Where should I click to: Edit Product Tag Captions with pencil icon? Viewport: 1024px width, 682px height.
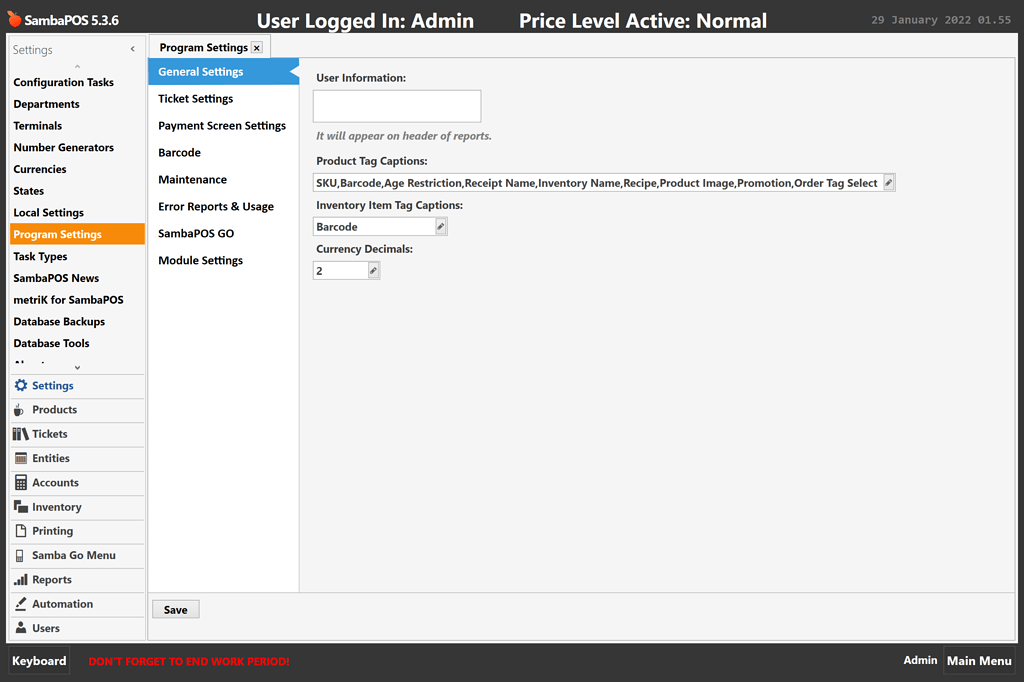pyautogui.click(x=888, y=183)
